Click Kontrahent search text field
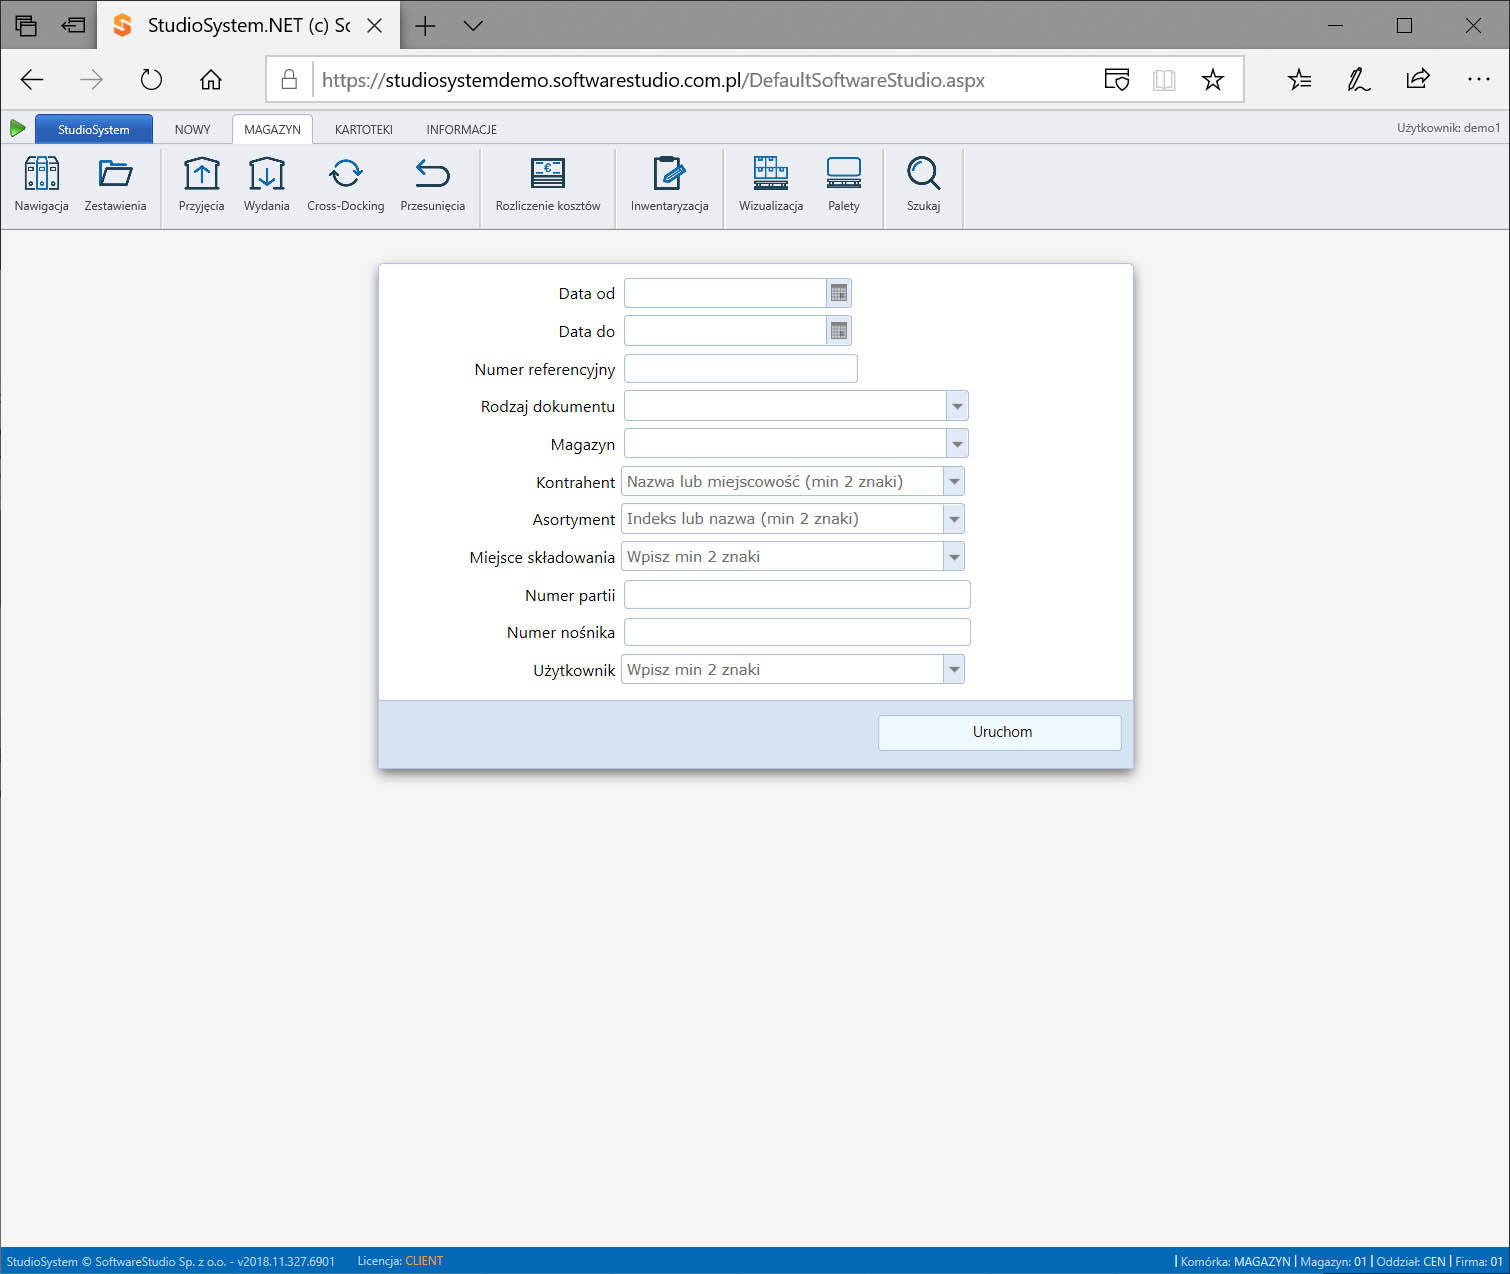Screen dimensions: 1510x1274 782,481
